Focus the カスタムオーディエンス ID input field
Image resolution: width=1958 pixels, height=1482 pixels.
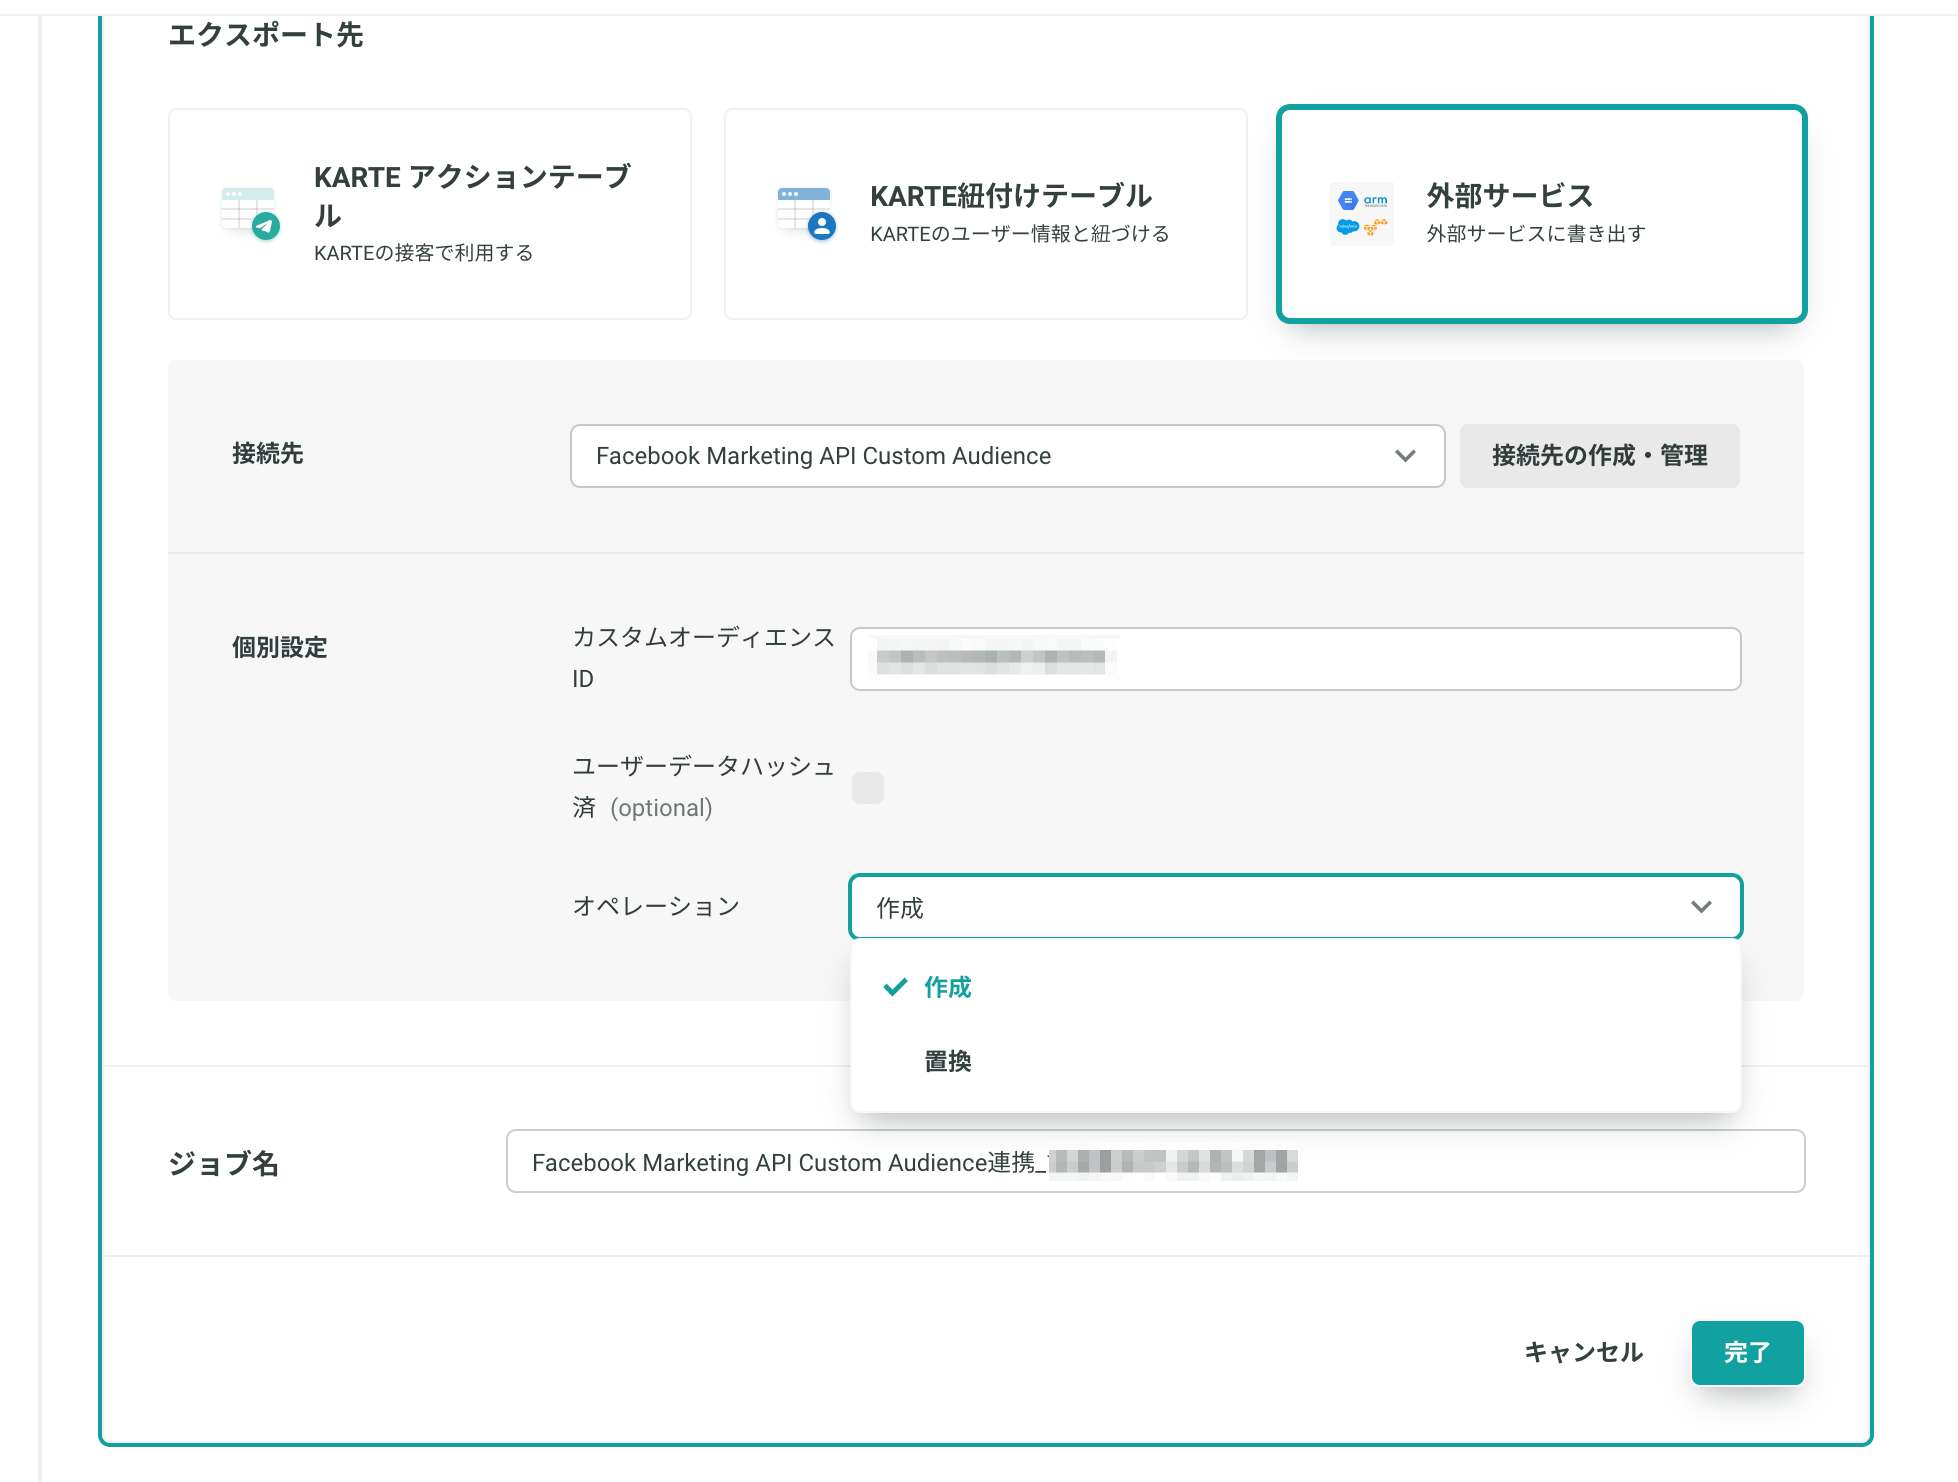coord(1295,659)
